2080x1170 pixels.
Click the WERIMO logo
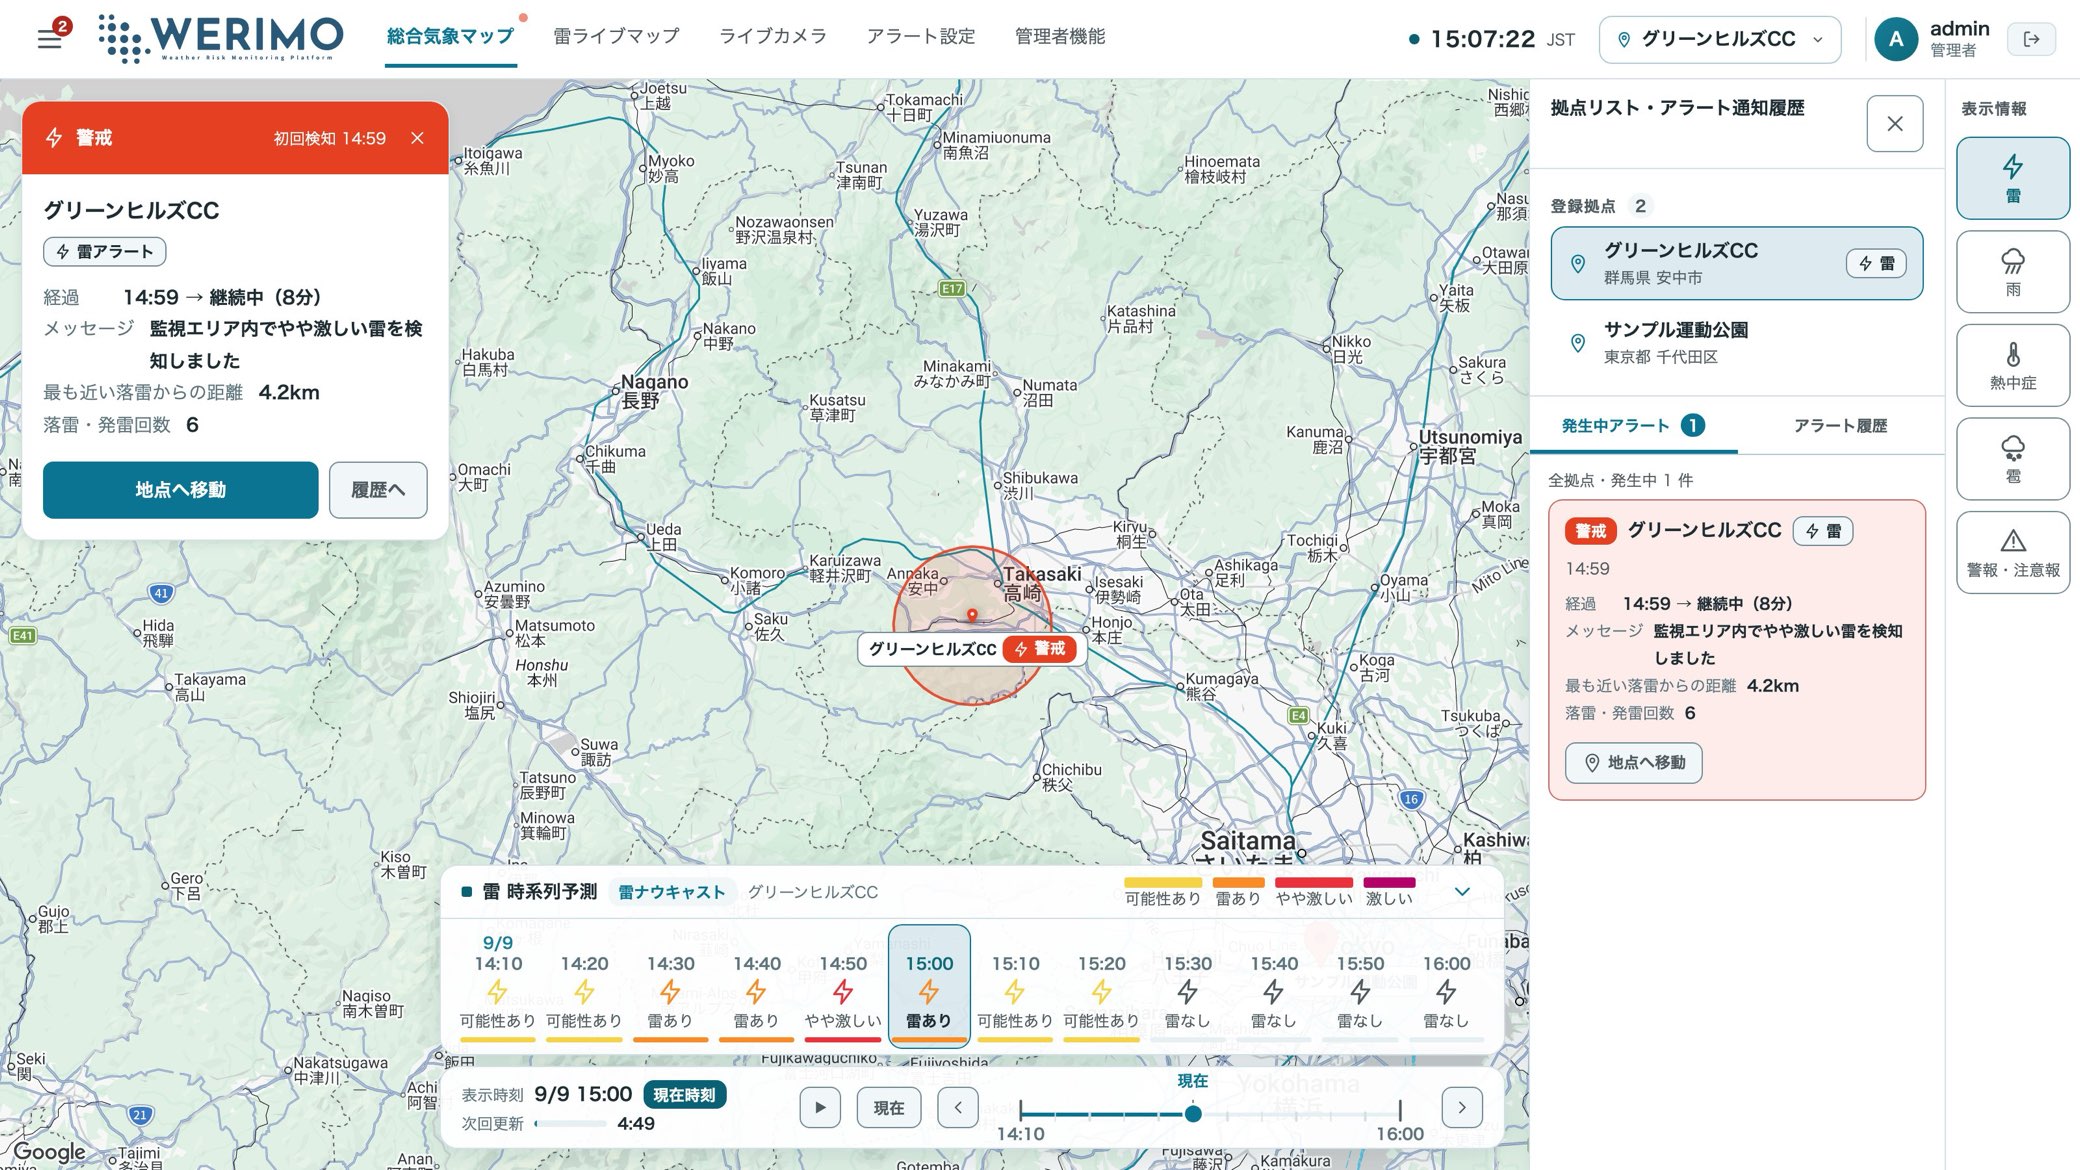(221, 38)
